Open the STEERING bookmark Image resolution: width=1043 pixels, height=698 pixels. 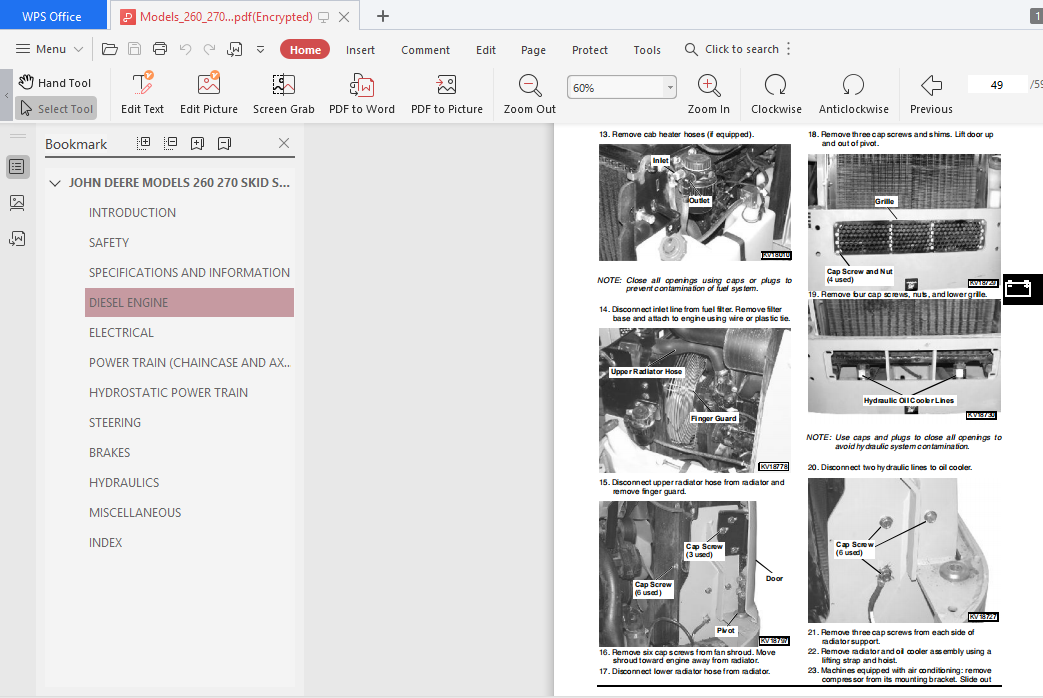[x=115, y=422]
